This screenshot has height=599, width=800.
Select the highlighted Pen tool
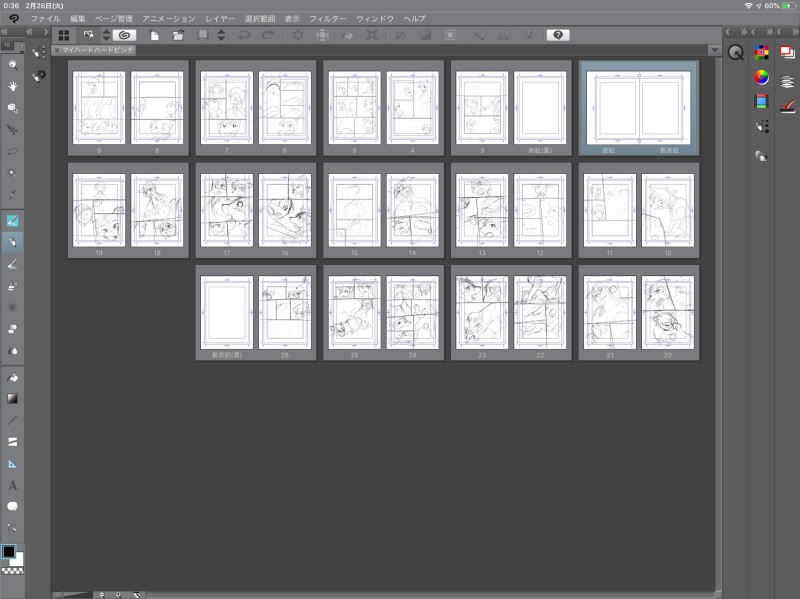pyautogui.click(x=12, y=221)
